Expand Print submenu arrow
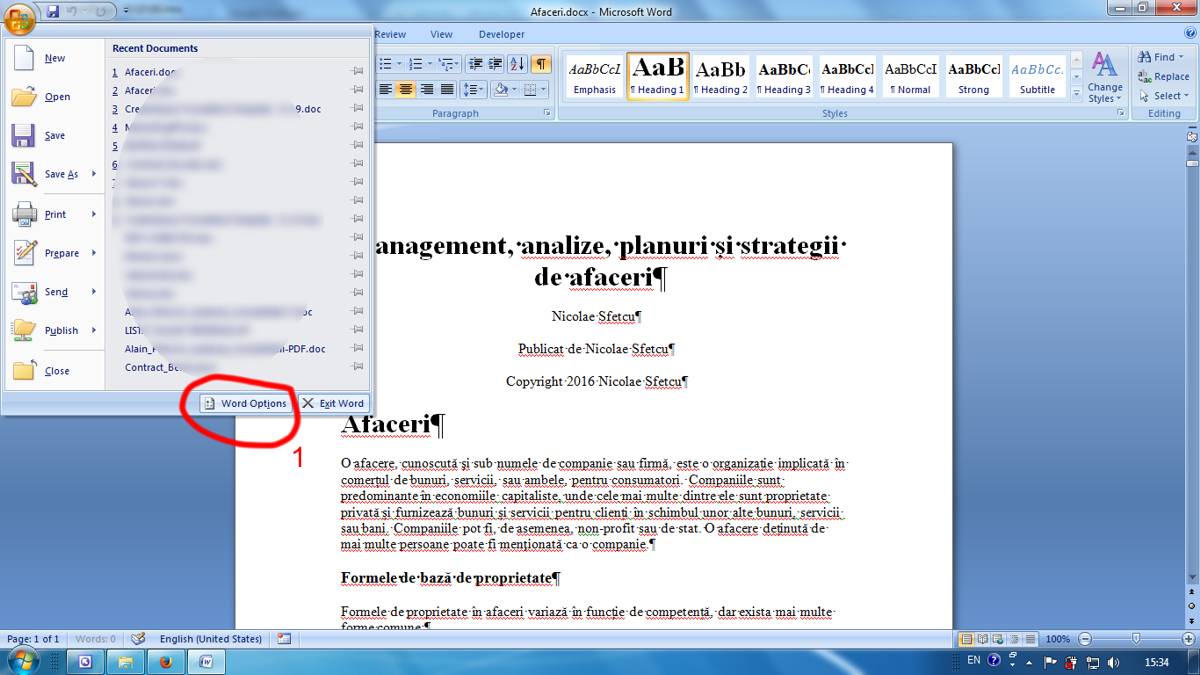 pyautogui.click(x=94, y=214)
